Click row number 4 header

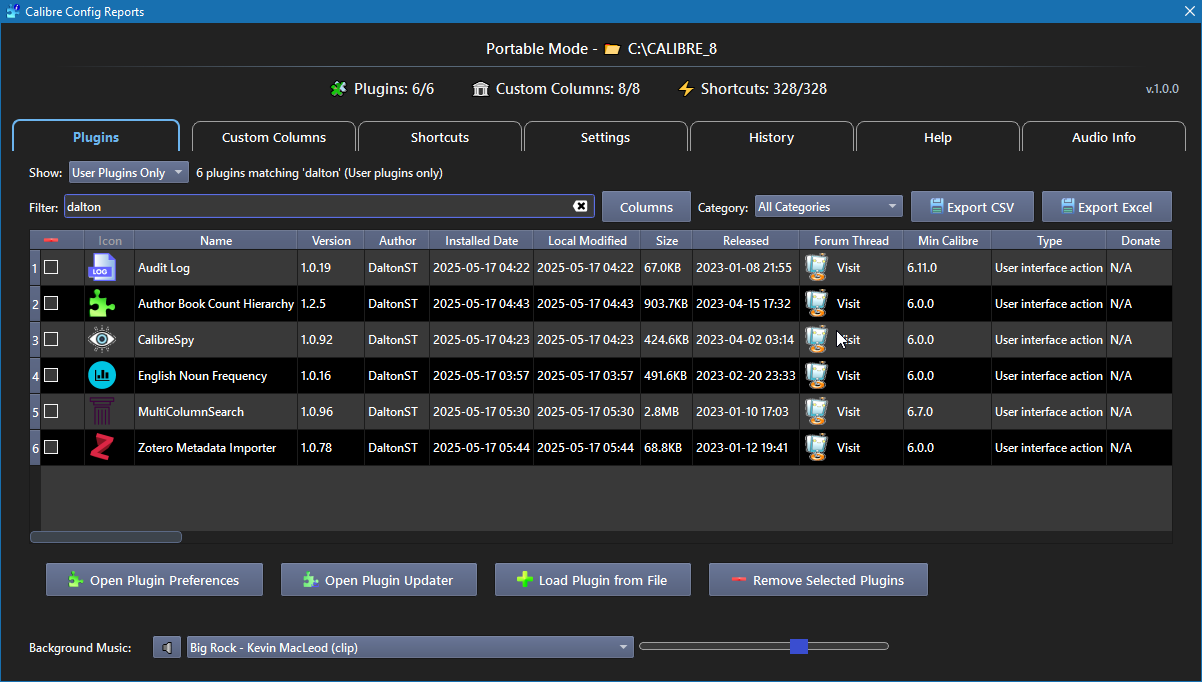pyautogui.click(x=35, y=376)
